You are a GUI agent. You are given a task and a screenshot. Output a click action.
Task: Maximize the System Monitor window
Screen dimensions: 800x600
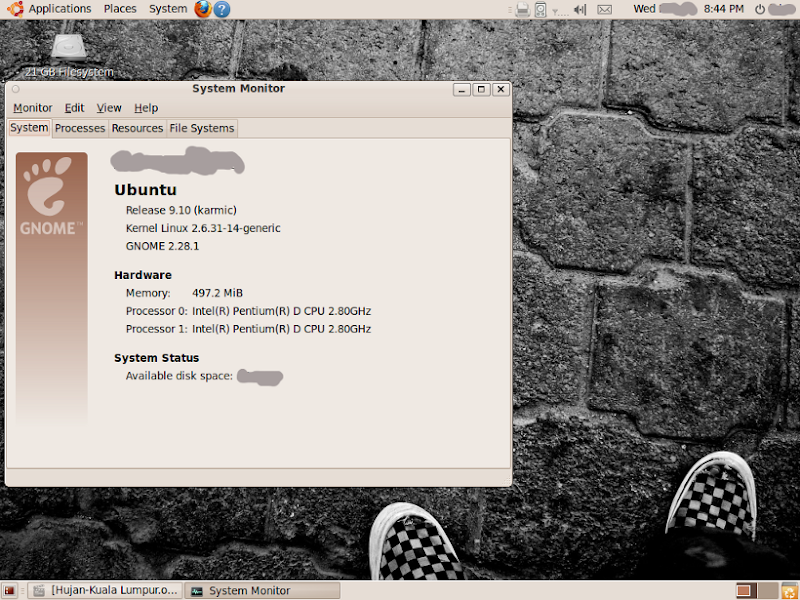[x=481, y=89]
